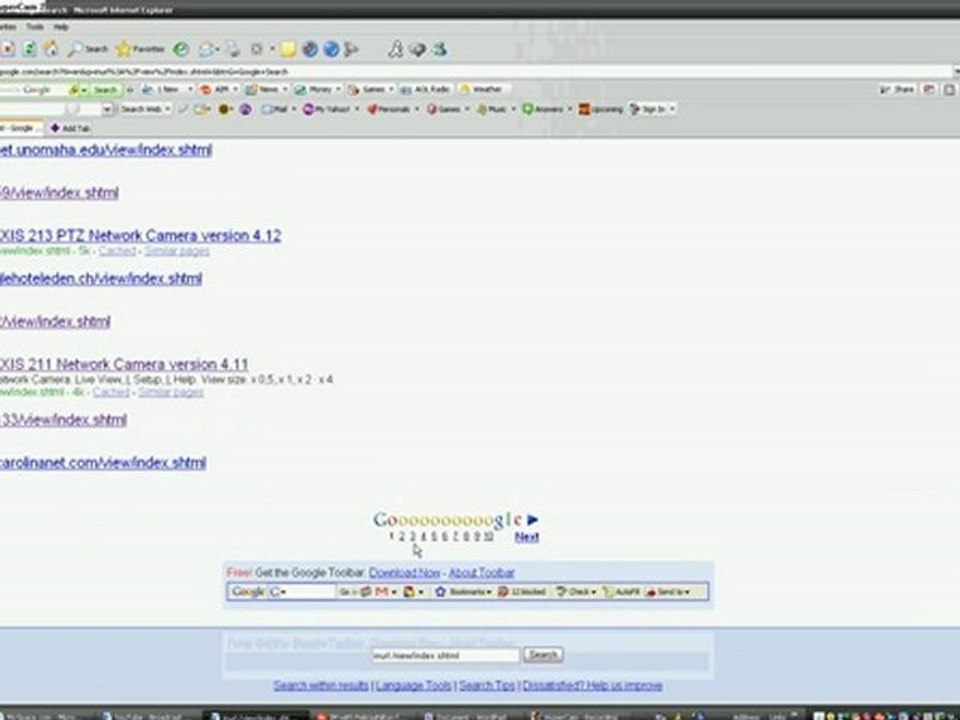This screenshot has height=720, width=960.
Task: Click the Money button on AOL toolbar
Action: (313, 89)
